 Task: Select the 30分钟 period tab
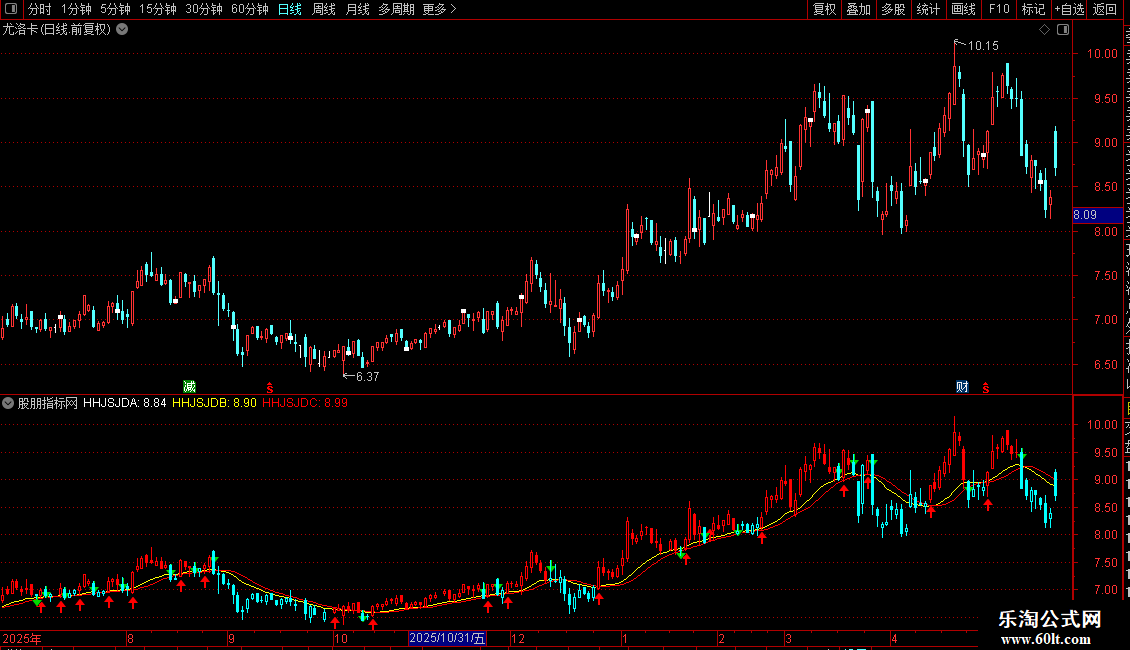click(204, 9)
